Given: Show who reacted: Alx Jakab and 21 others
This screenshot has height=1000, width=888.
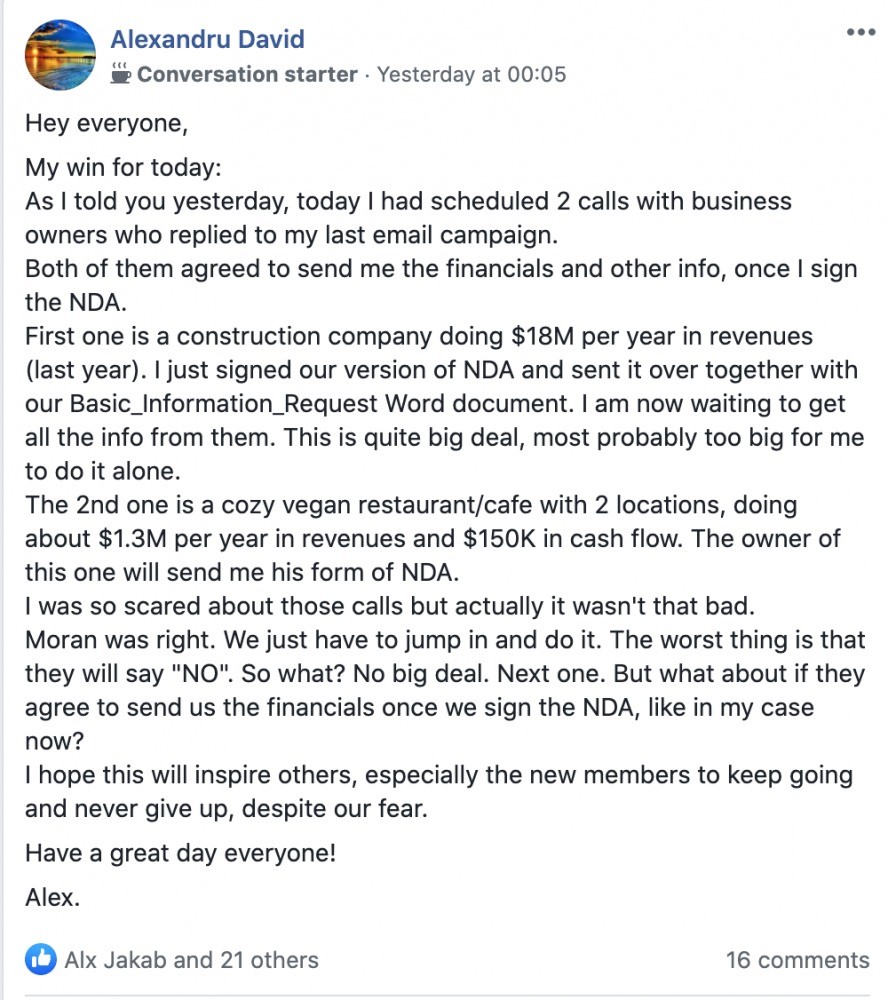Looking at the screenshot, I should pos(191,960).
